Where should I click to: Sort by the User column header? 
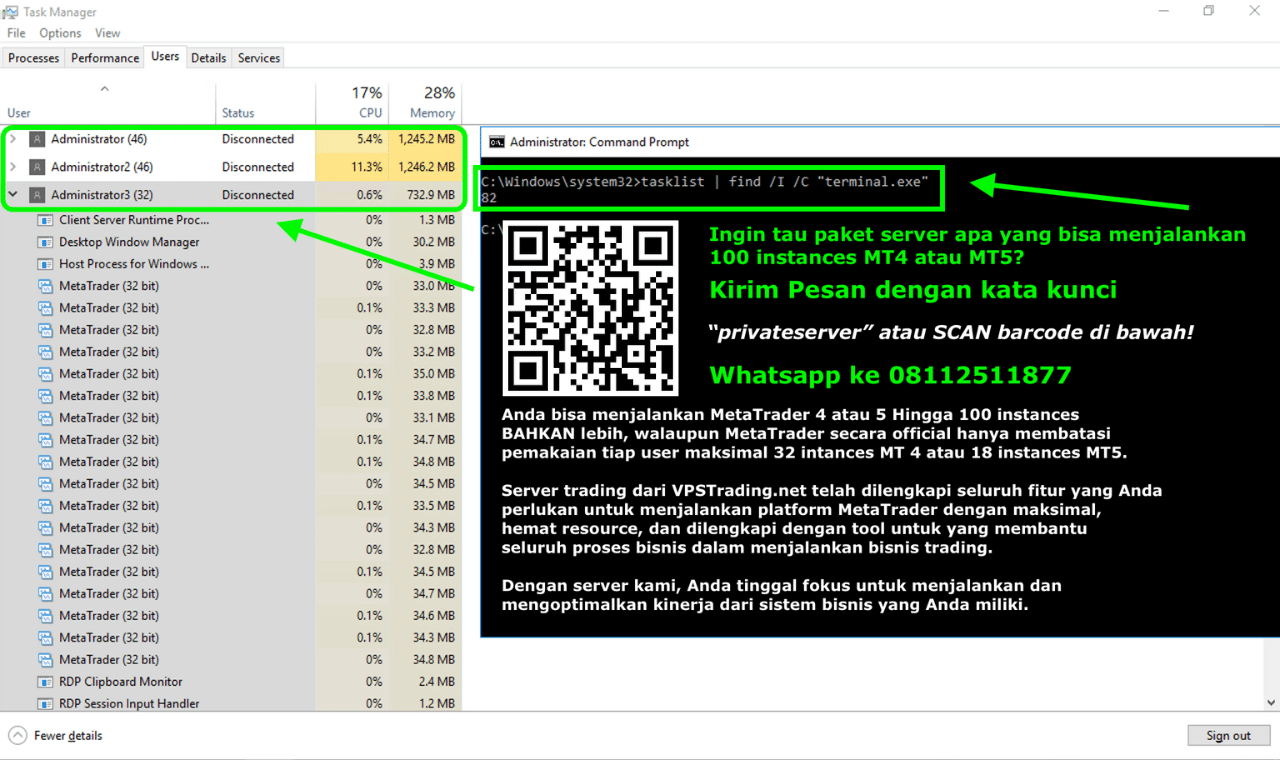tap(107, 103)
